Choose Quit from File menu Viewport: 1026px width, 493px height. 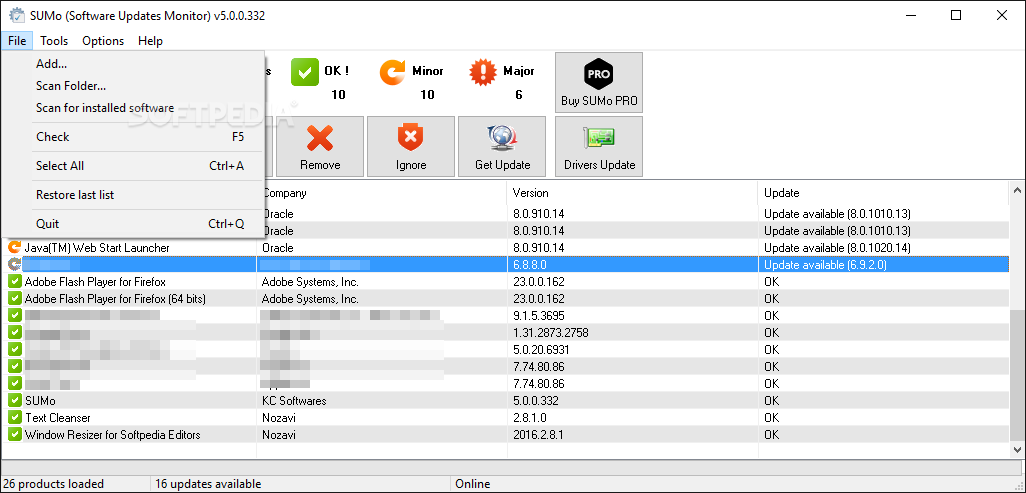(x=133, y=223)
